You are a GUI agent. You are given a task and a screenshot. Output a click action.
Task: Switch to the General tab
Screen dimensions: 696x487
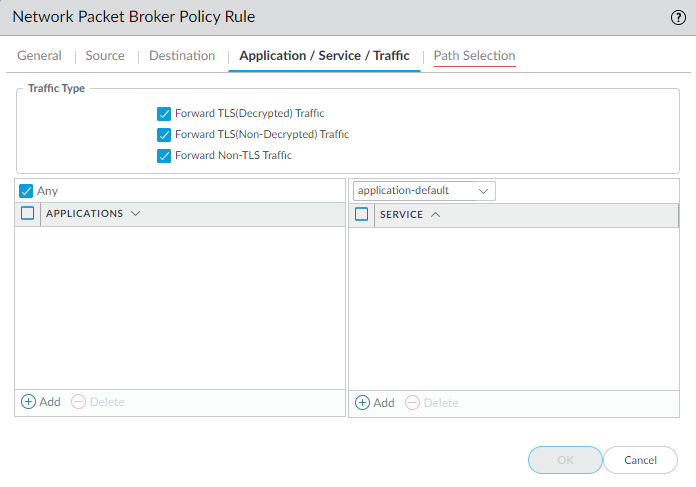point(39,56)
